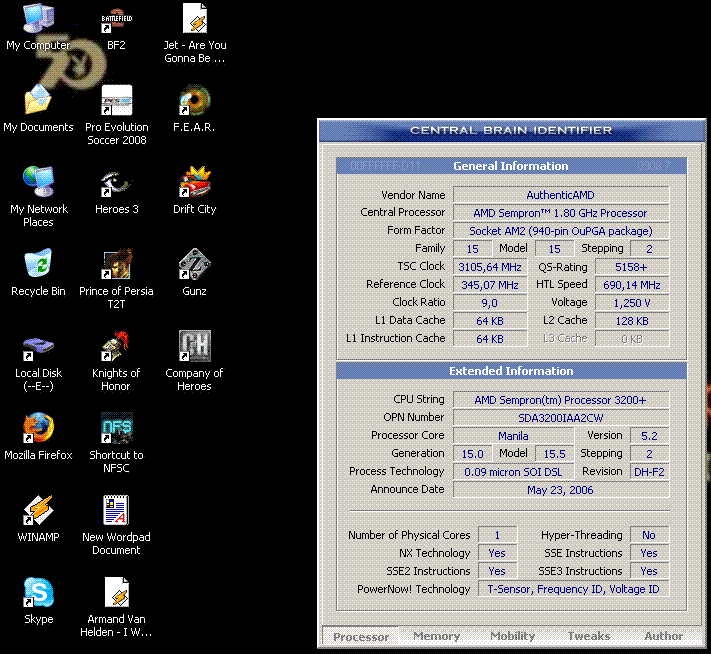
Task: Open the Recycle Bin
Action: pos(38,265)
